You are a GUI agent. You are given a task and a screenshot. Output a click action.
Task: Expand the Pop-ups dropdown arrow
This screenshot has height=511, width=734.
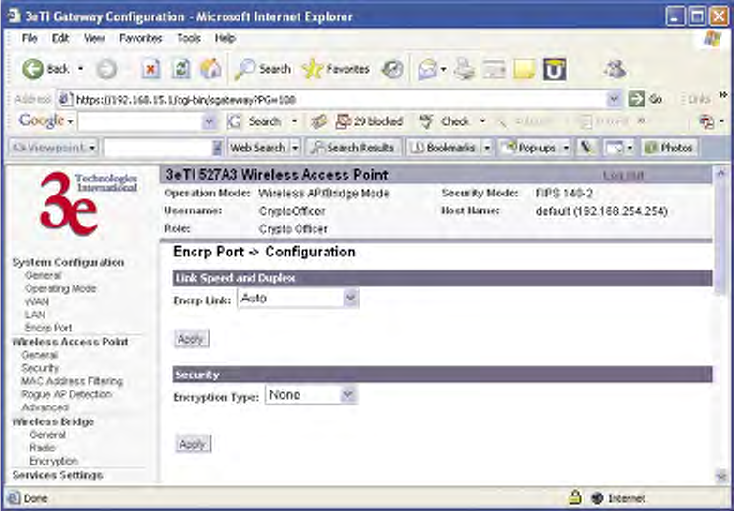coord(566,148)
